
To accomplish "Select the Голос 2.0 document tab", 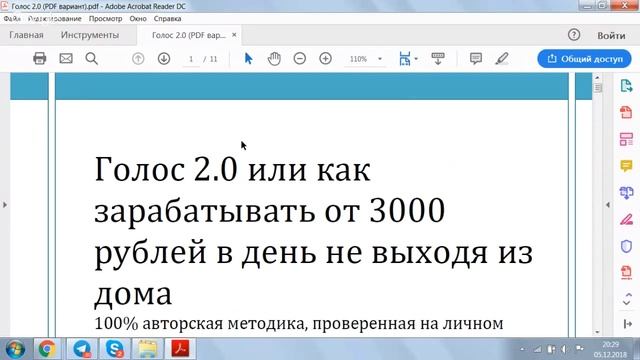I will click(x=188, y=36).
